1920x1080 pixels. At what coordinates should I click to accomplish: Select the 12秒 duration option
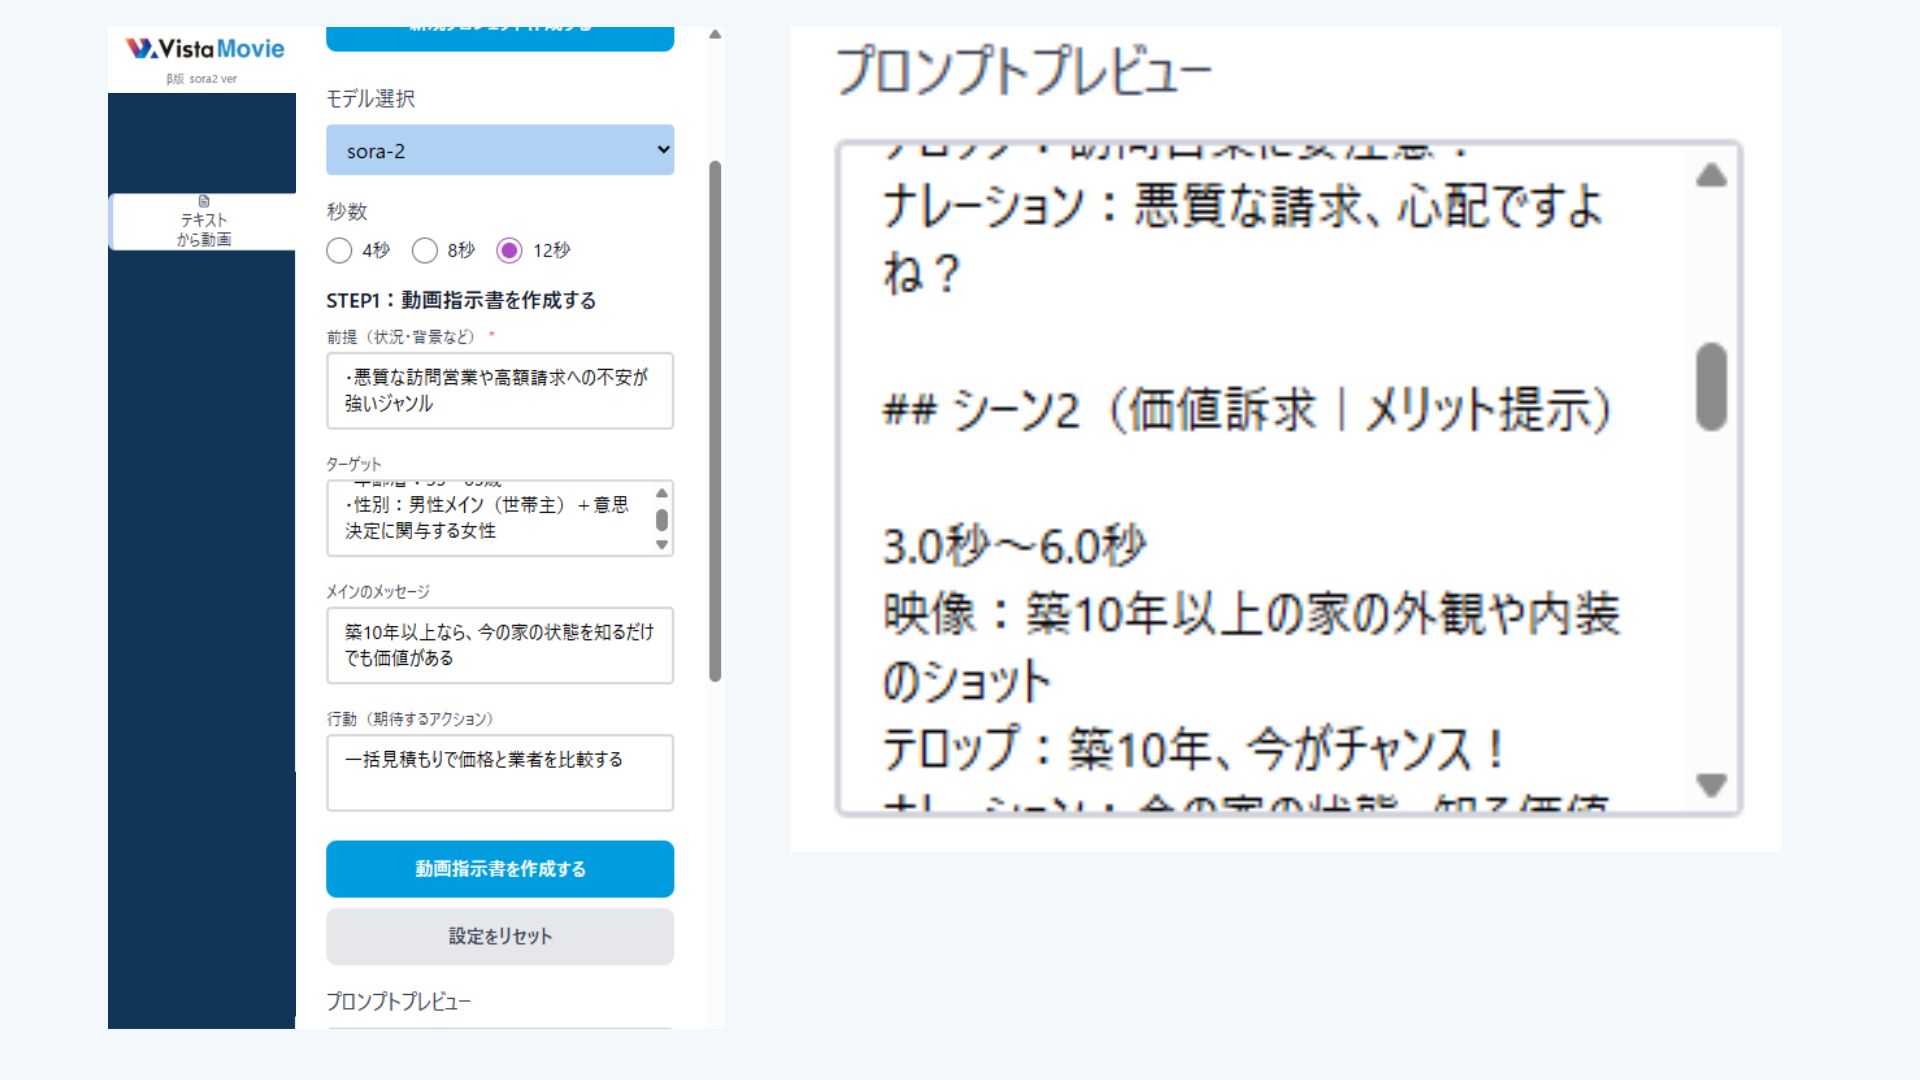pos(509,250)
